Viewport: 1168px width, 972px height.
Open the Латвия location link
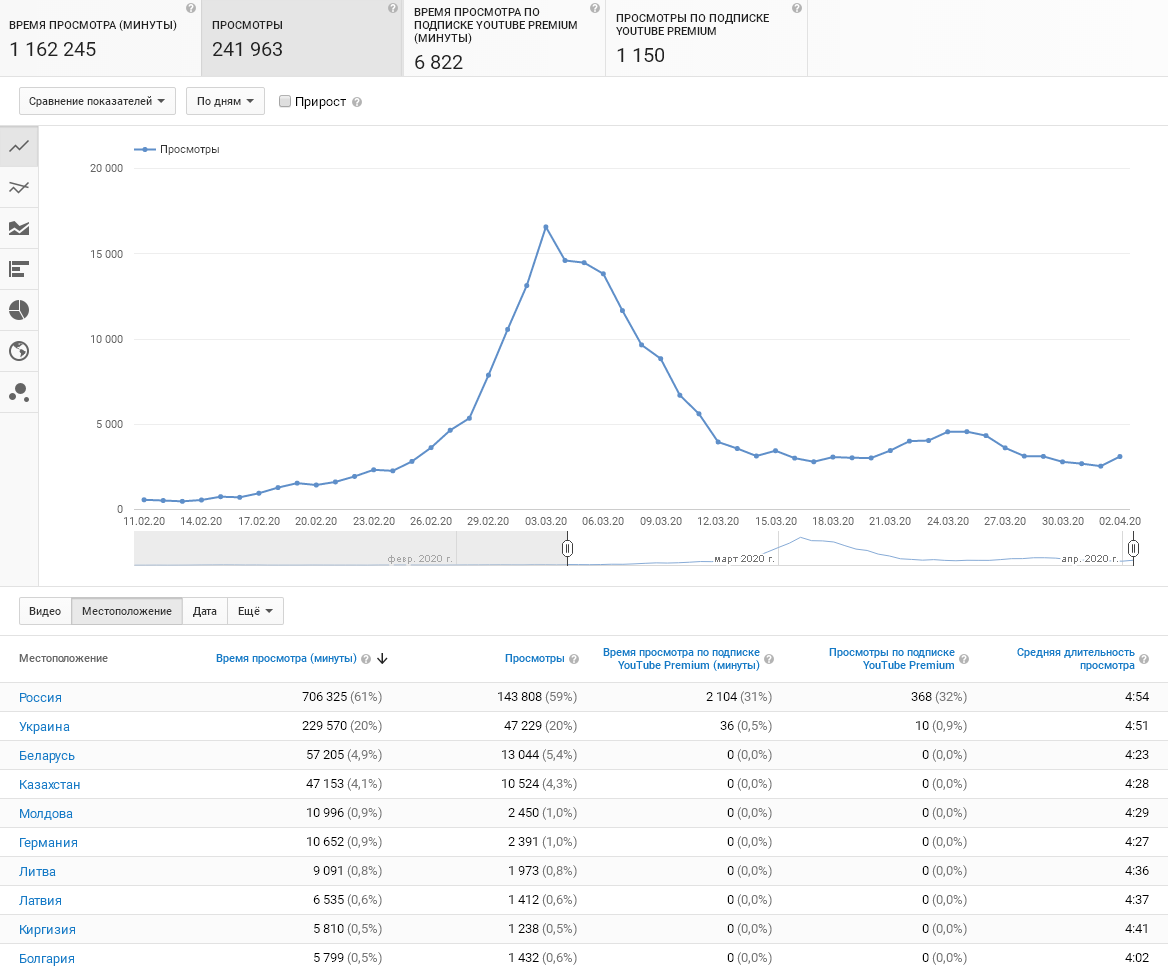tap(40, 900)
